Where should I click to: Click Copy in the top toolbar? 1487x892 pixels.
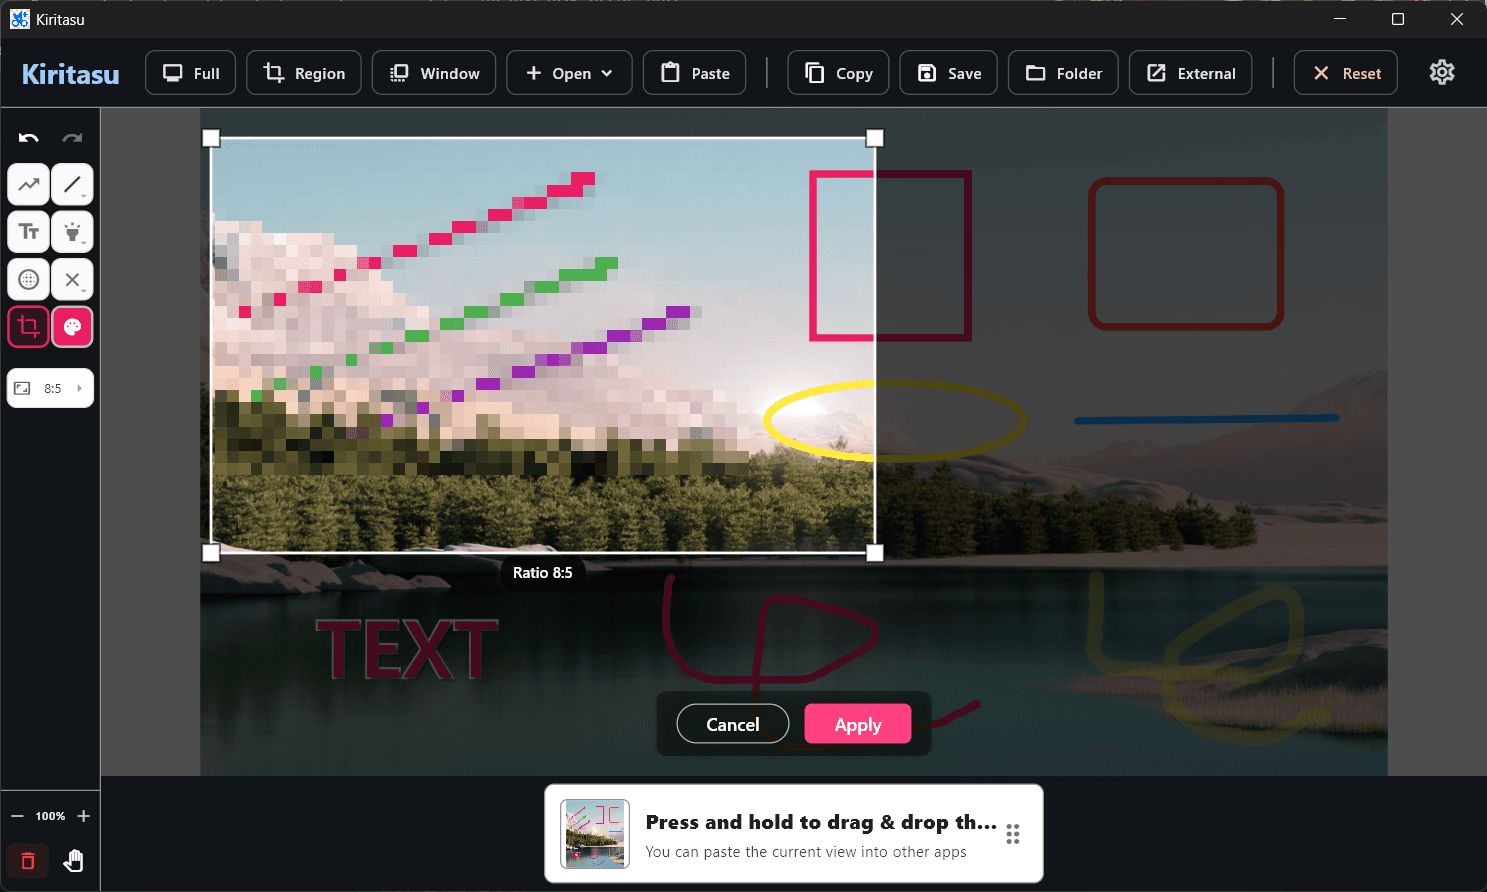838,73
